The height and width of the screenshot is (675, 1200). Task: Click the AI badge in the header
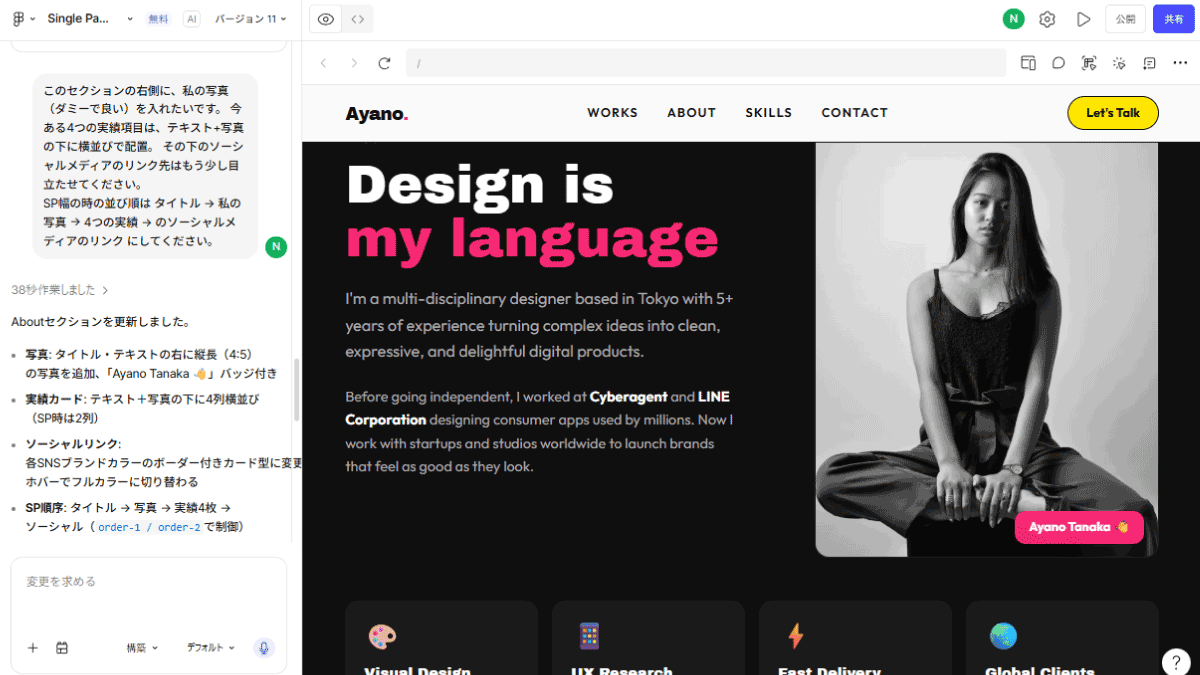(x=191, y=19)
